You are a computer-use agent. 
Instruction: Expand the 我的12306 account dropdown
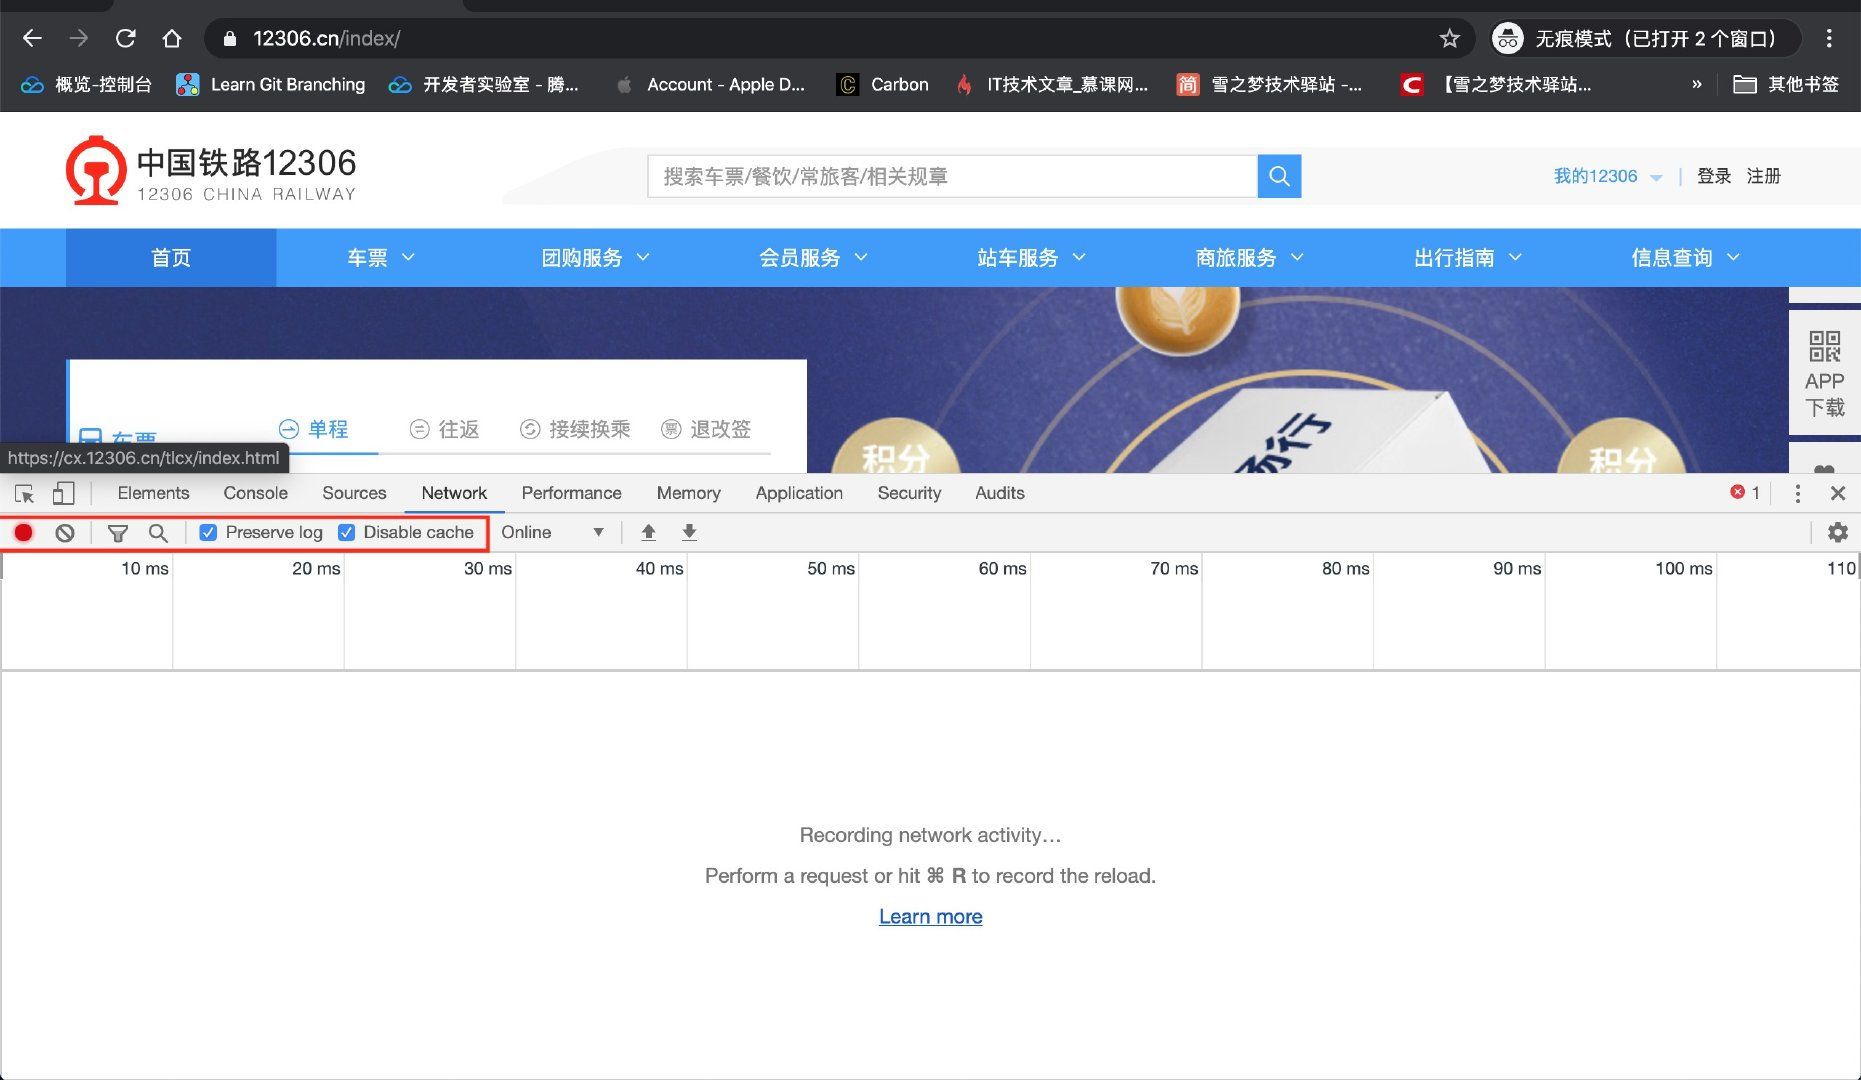click(1608, 176)
